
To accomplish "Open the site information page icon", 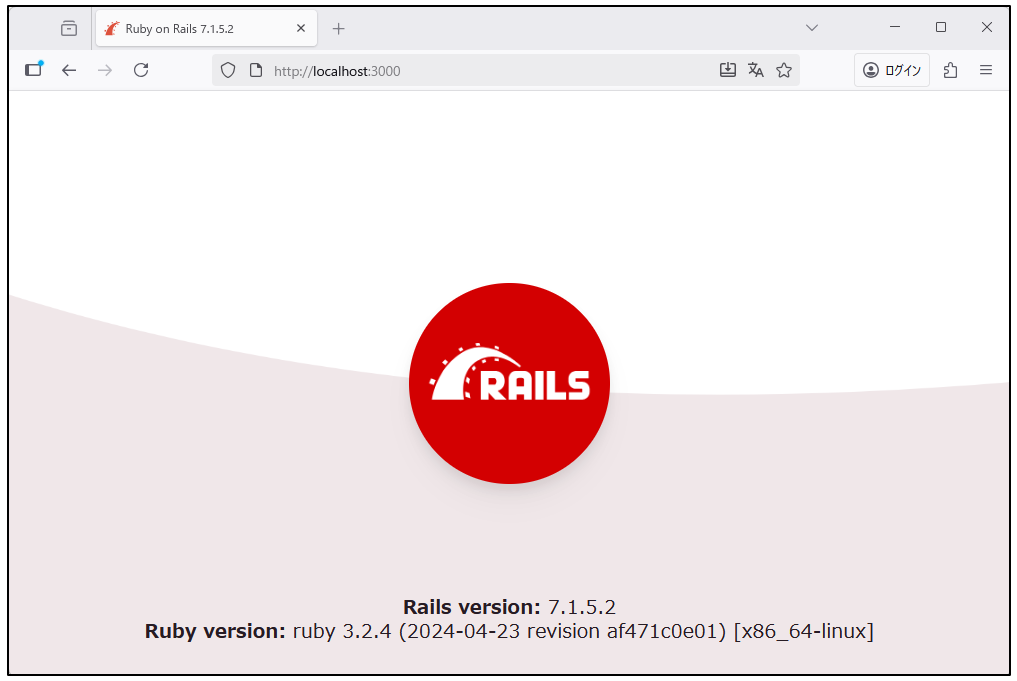I will coord(255,70).
